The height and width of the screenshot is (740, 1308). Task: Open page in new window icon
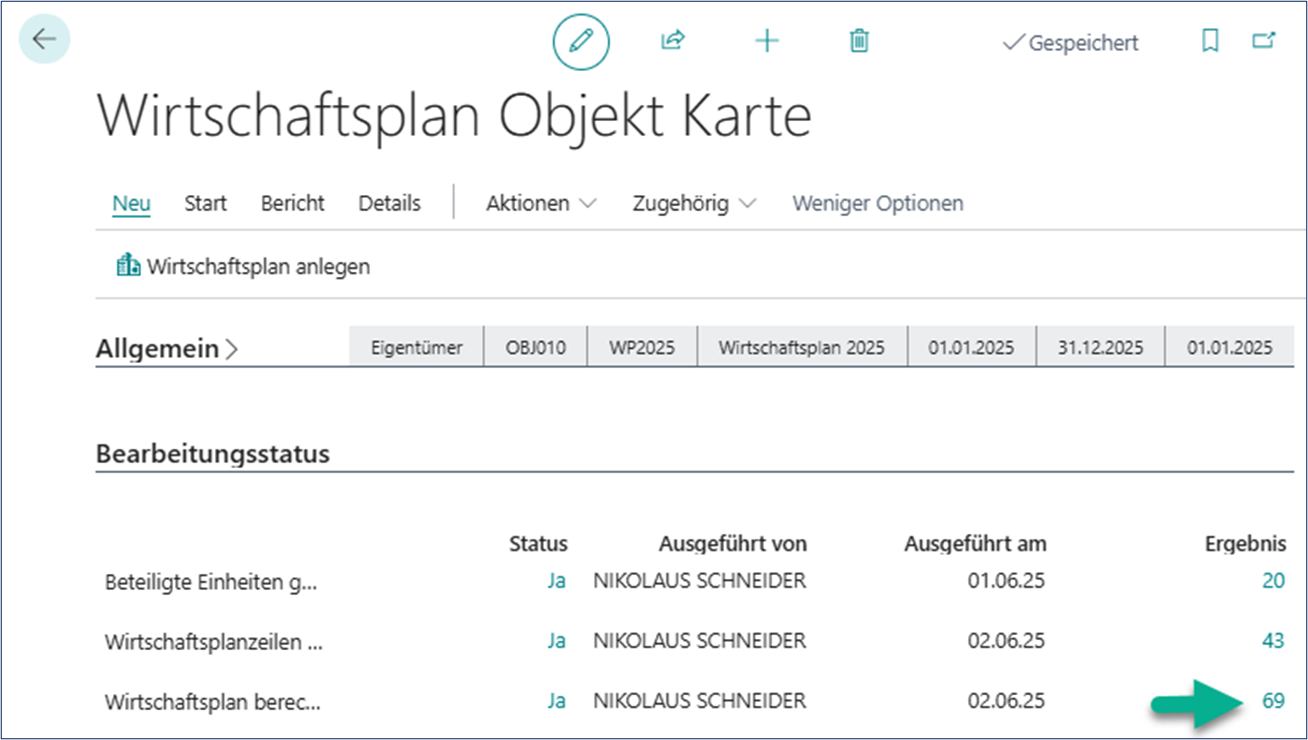pyautogui.click(x=1263, y=40)
